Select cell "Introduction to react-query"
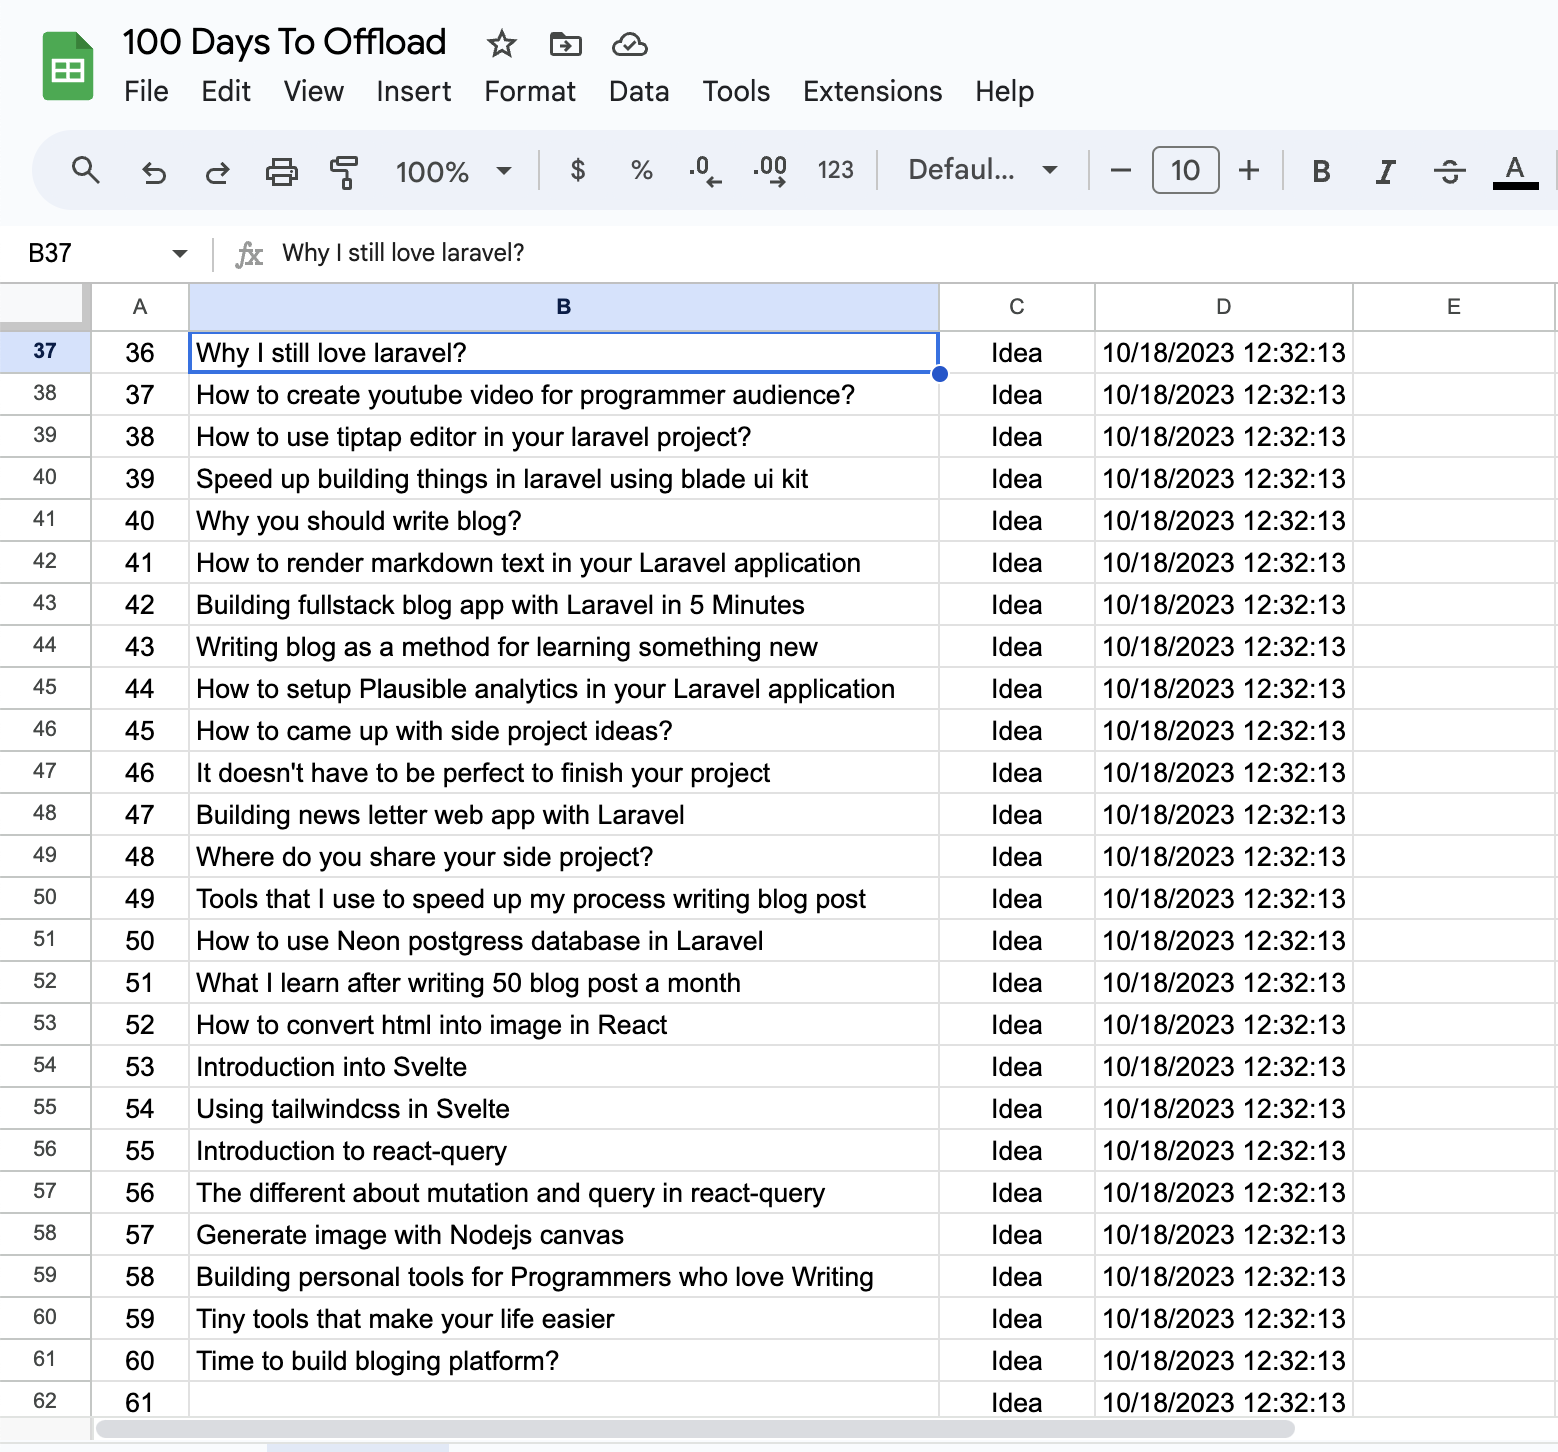Image resolution: width=1558 pixels, height=1452 pixels. (x=564, y=1151)
